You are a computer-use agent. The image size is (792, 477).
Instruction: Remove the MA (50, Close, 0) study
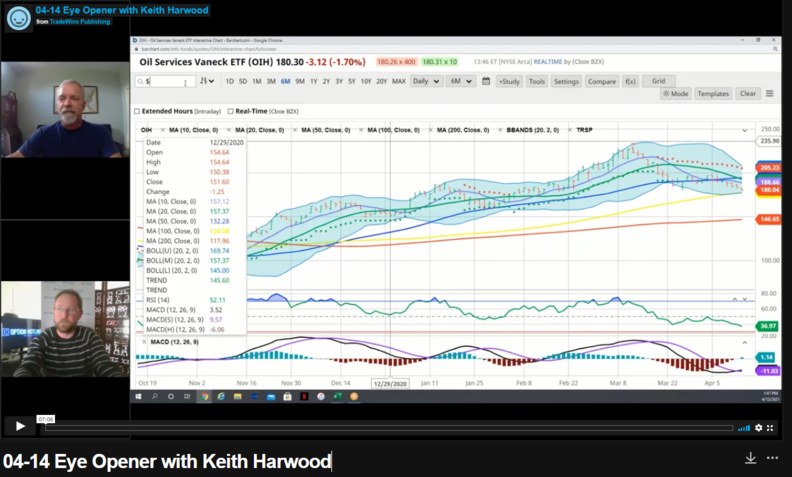point(295,130)
